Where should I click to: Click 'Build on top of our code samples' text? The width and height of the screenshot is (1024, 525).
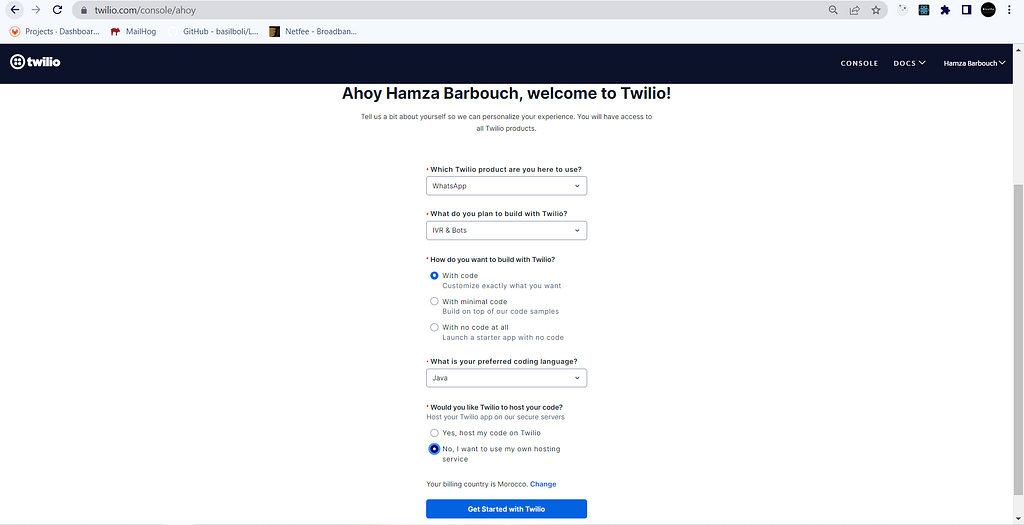pyautogui.click(x=500, y=311)
